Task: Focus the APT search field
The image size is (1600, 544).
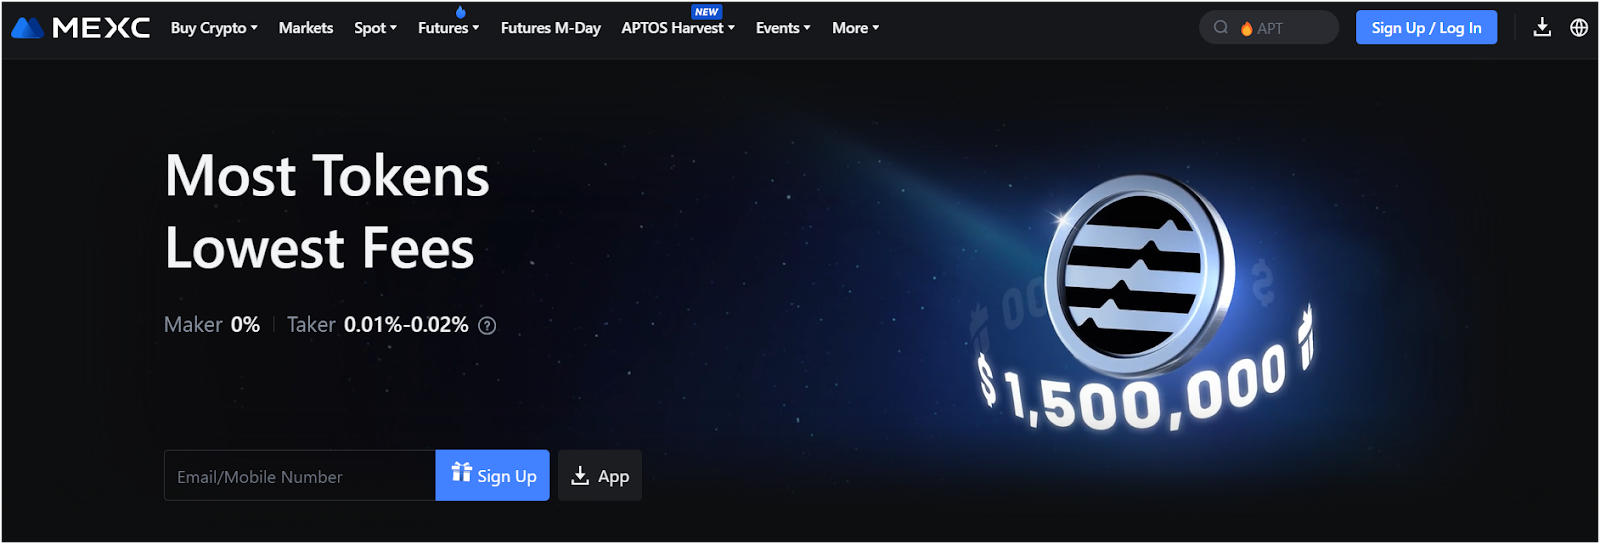Action: [1269, 28]
